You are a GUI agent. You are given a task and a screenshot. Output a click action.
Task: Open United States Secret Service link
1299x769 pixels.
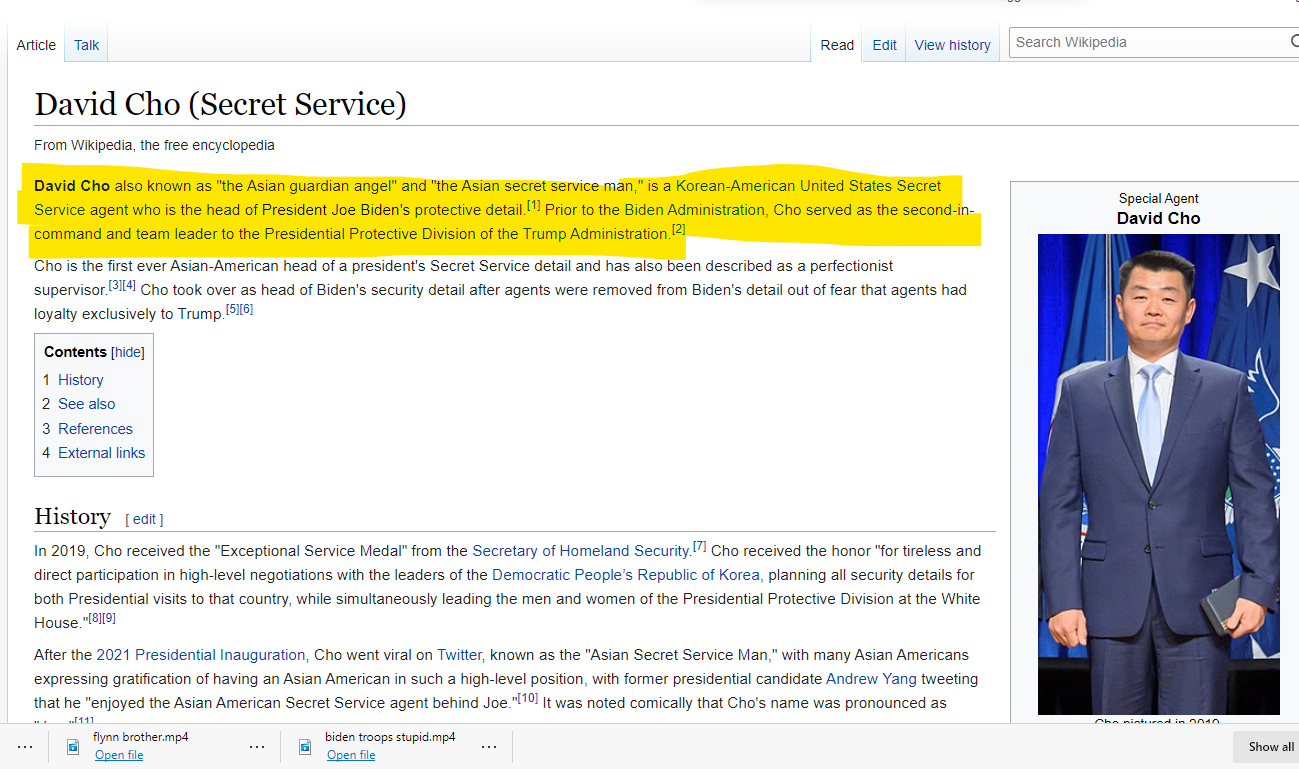coord(870,186)
